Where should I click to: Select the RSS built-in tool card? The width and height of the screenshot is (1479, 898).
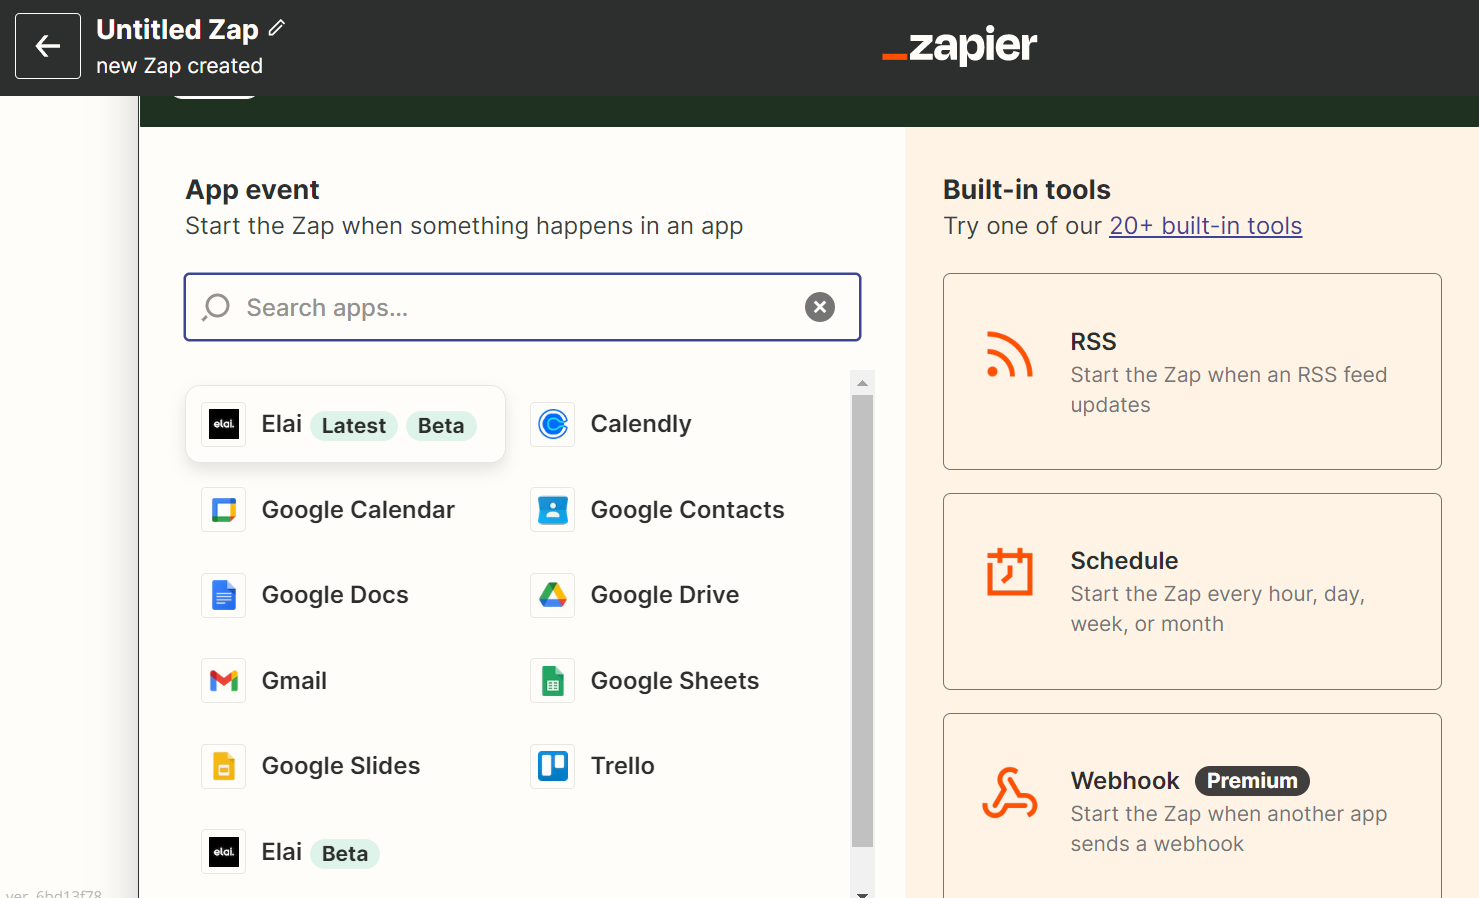coord(1192,371)
